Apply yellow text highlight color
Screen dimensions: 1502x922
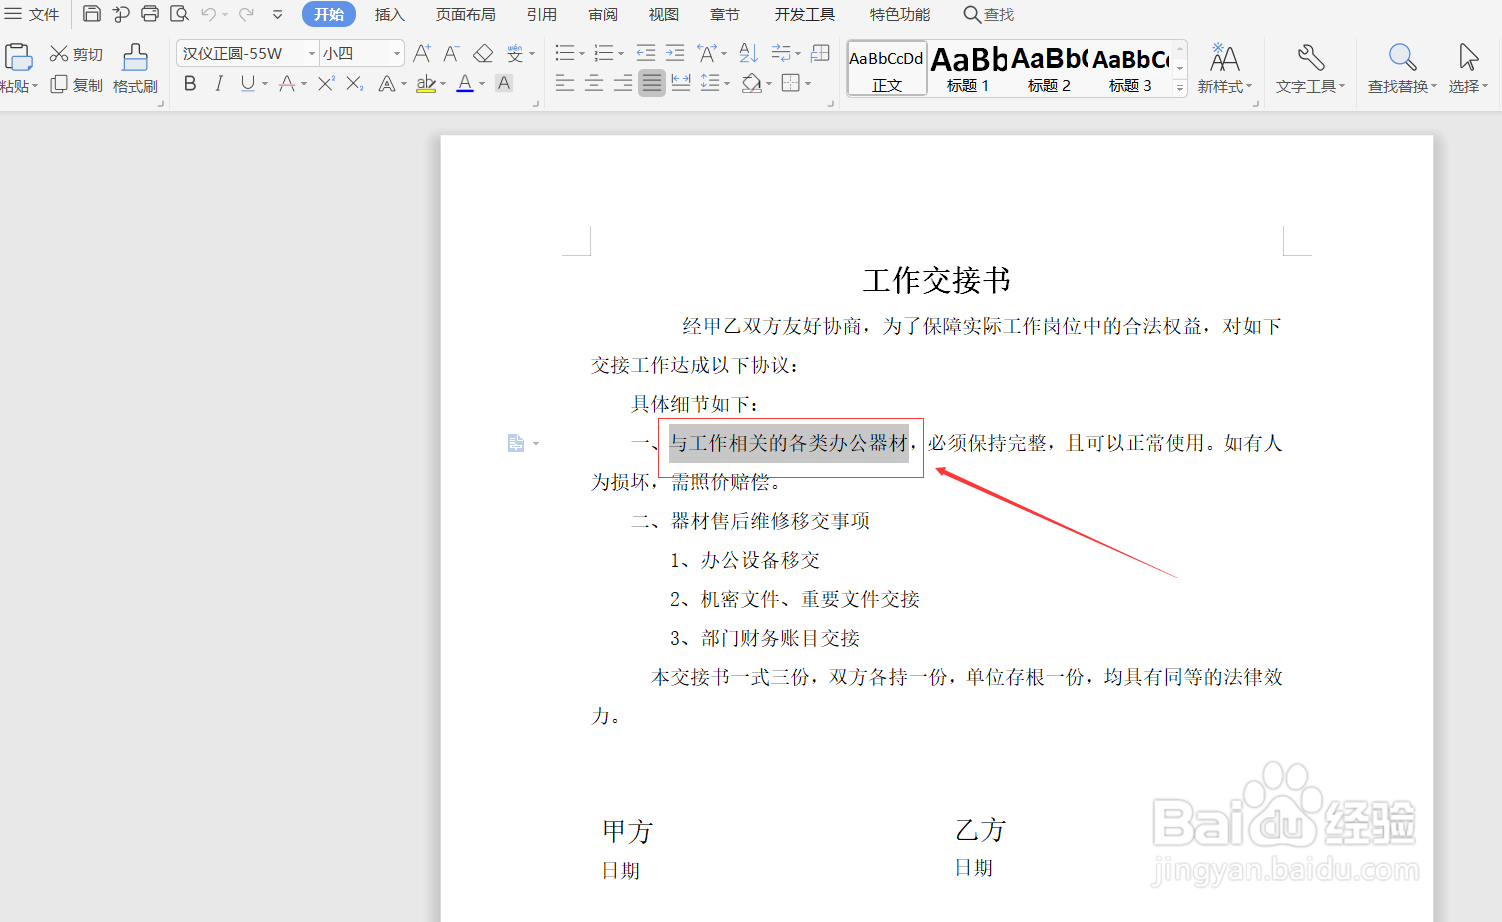tap(426, 84)
